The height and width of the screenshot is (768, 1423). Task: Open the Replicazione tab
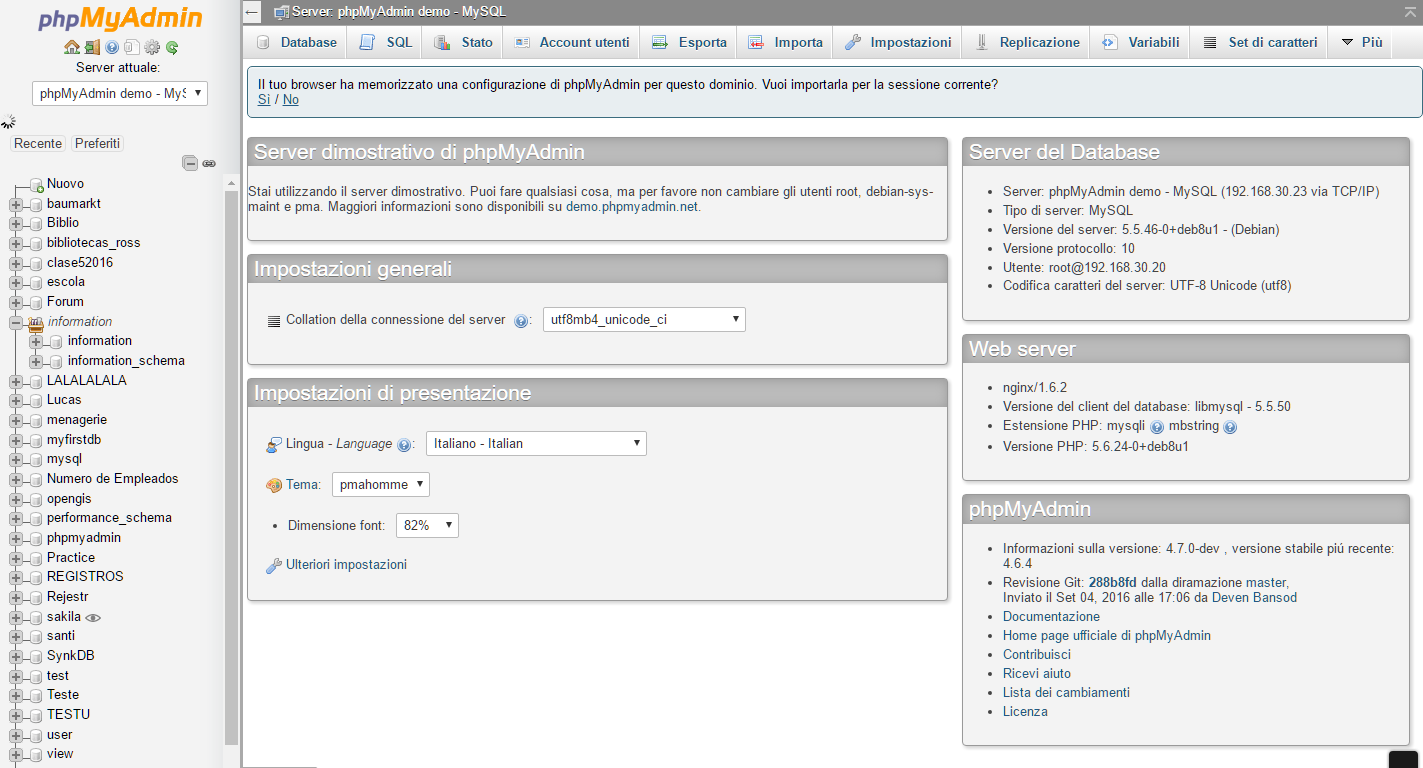click(1026, 42)
